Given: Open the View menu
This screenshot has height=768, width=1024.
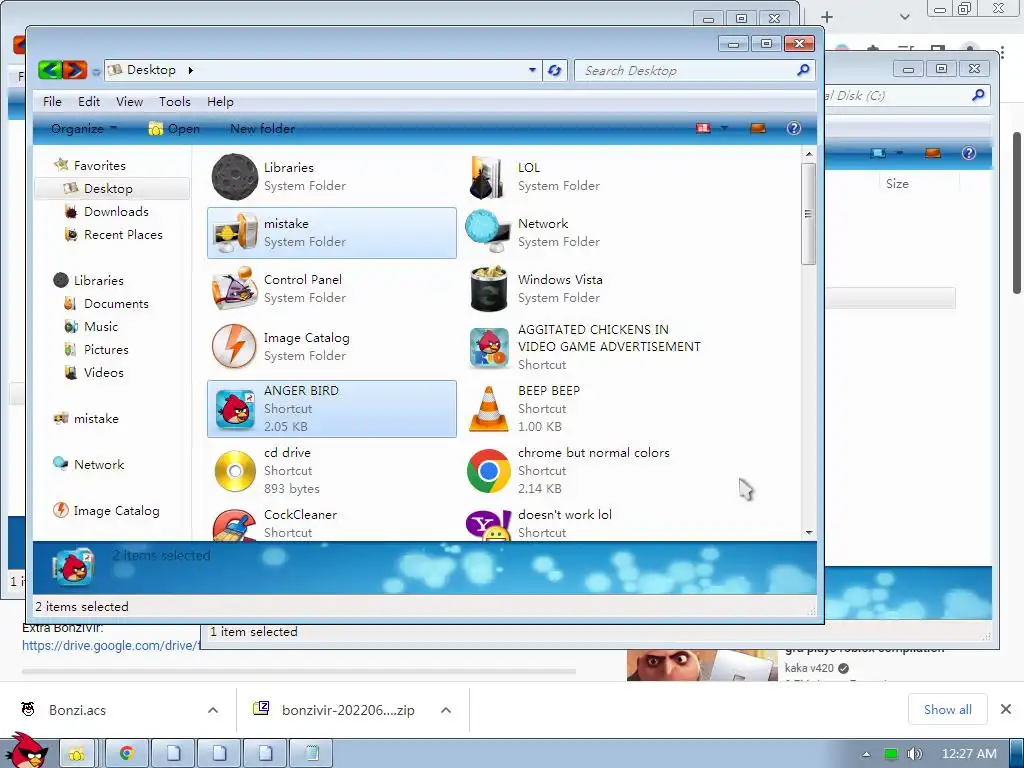Looking at the screenshot, I should (129, 101).
